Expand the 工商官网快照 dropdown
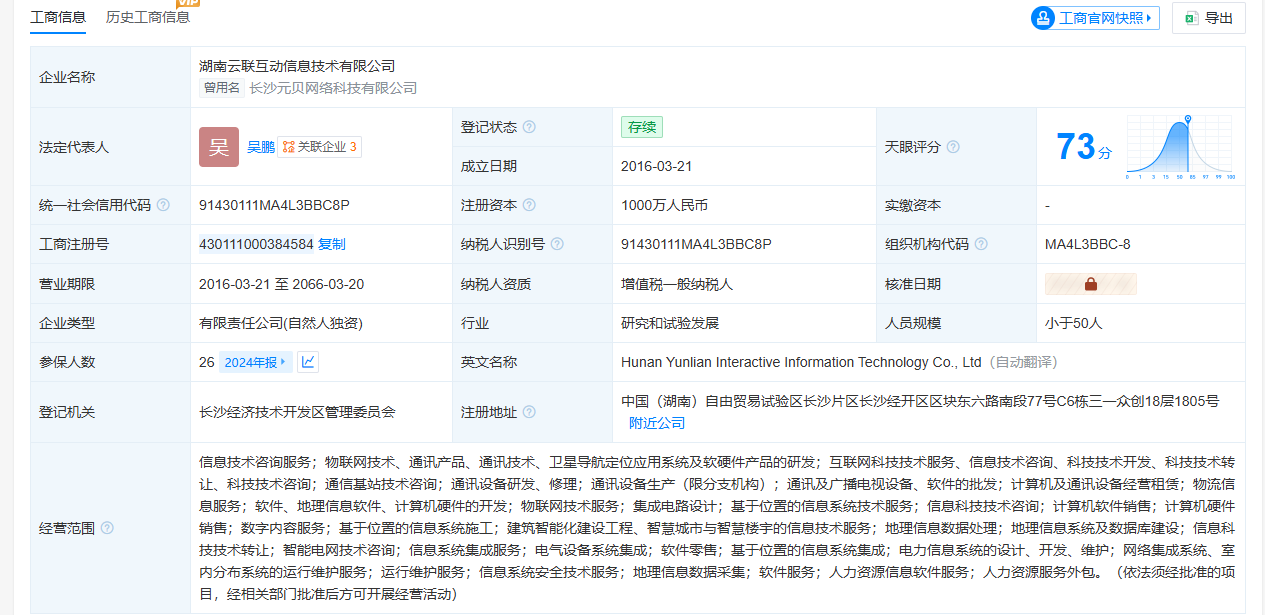 [x=1095, y=18]
